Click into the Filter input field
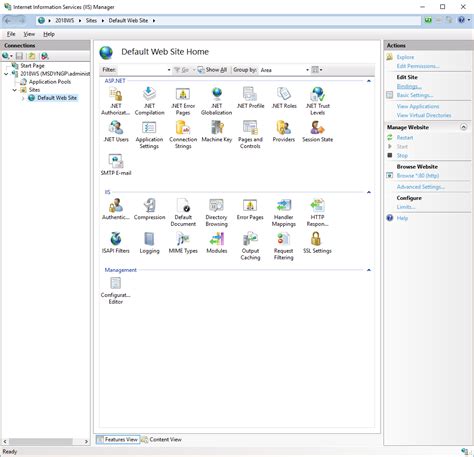 tap(142, 70)
